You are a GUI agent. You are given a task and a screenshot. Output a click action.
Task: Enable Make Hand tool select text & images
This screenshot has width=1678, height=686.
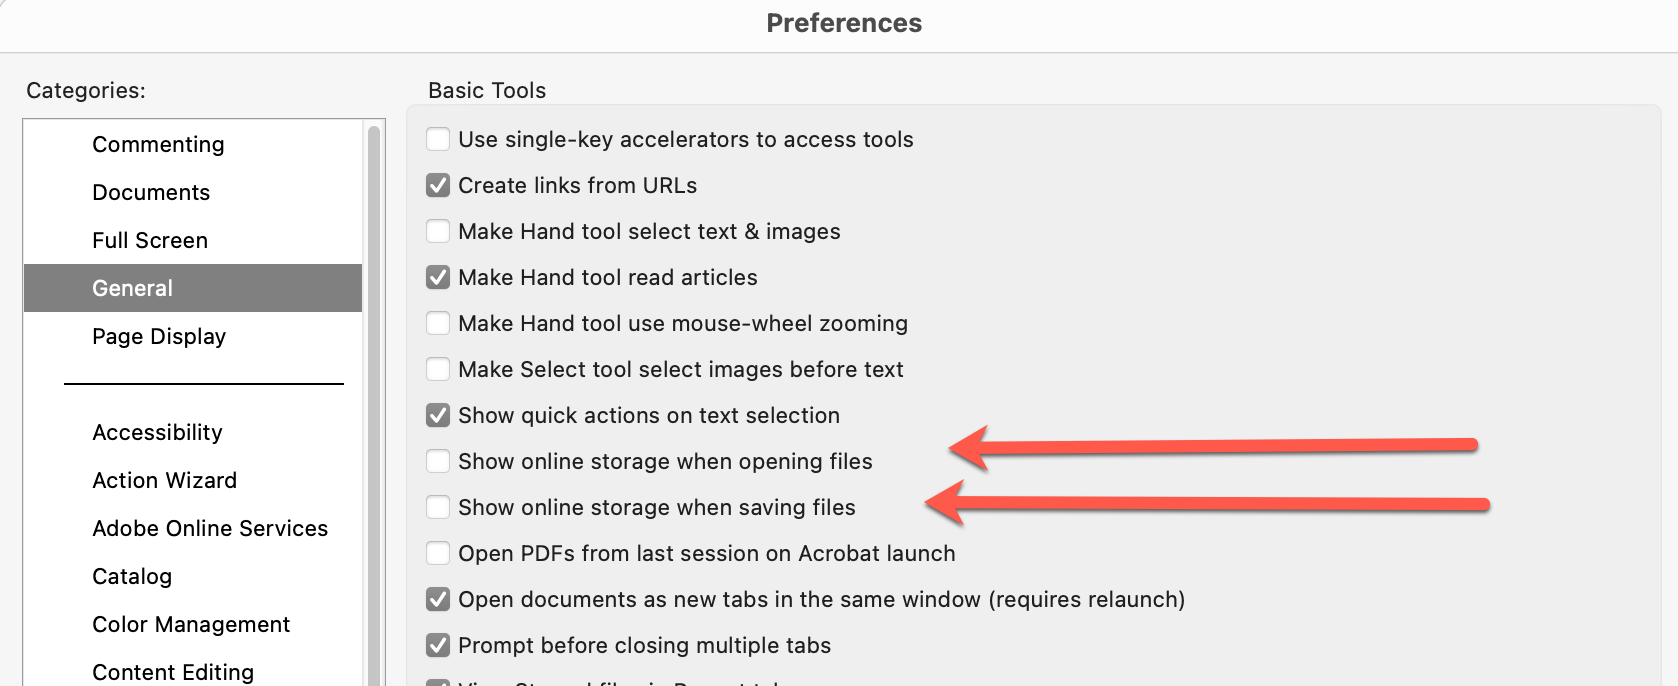[x=437, y=231]
